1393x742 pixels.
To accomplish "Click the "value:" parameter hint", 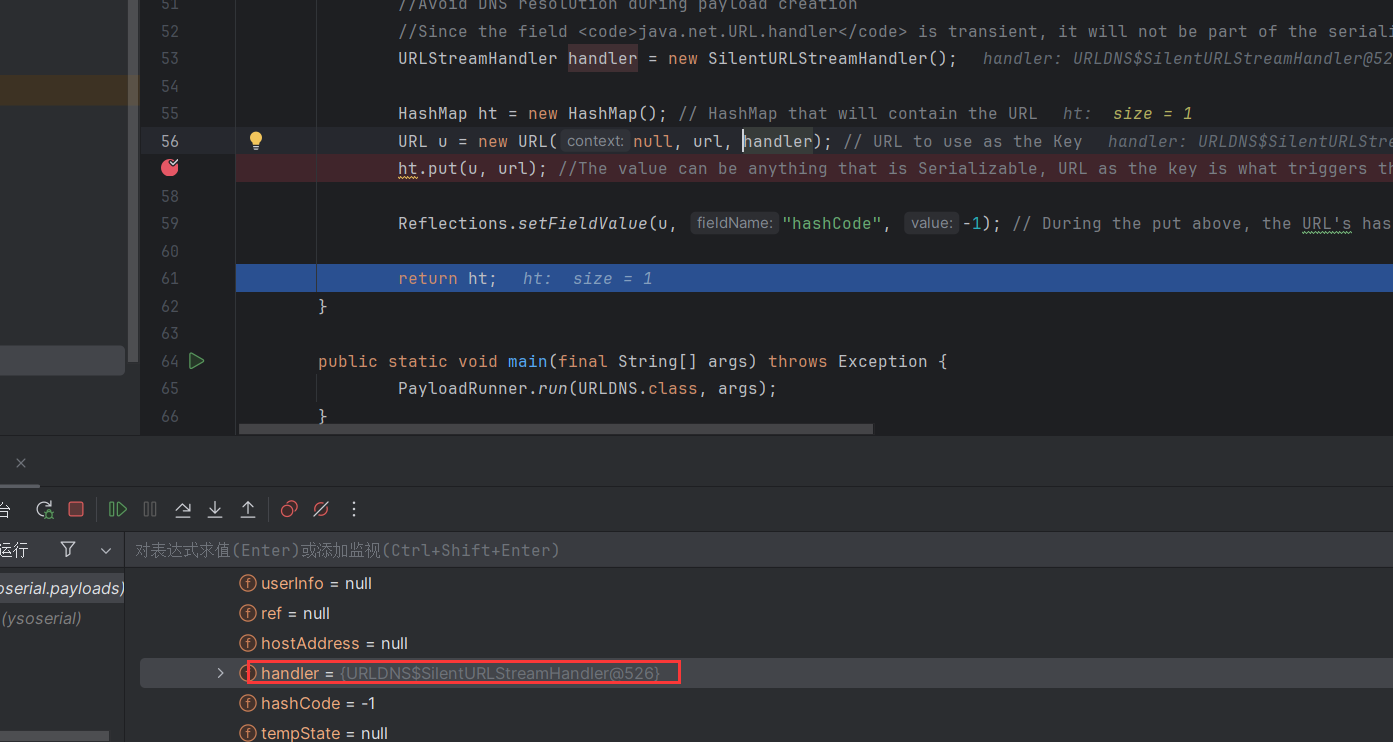I will pyautogui.click(x=932, y=223).
